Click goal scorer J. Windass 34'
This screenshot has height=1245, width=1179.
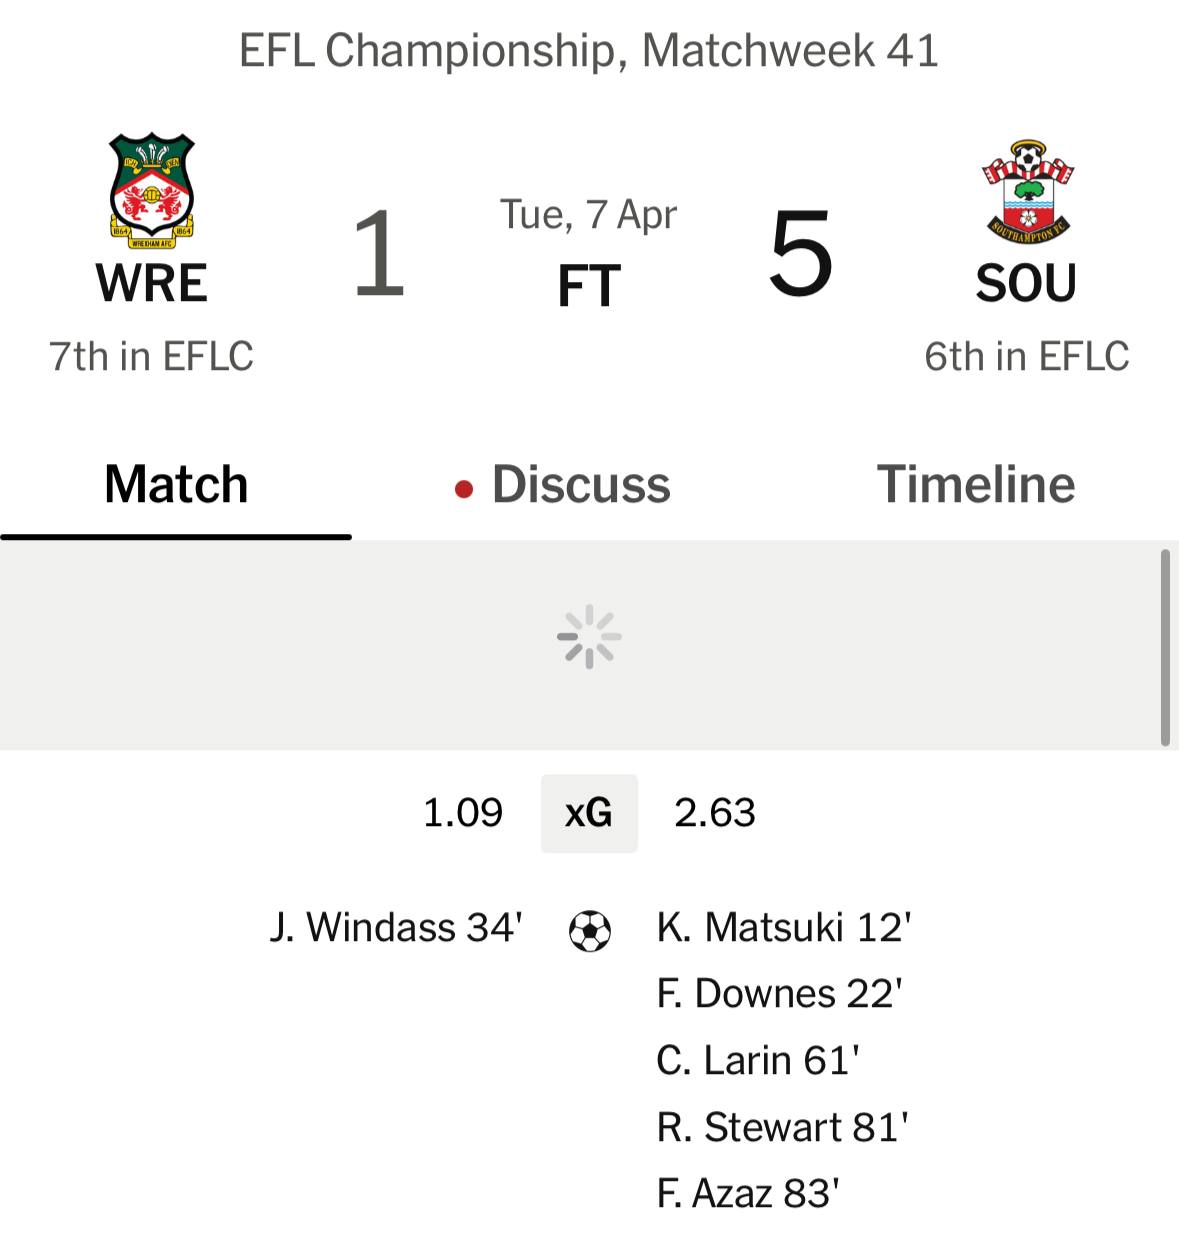(x=396, y=928)
